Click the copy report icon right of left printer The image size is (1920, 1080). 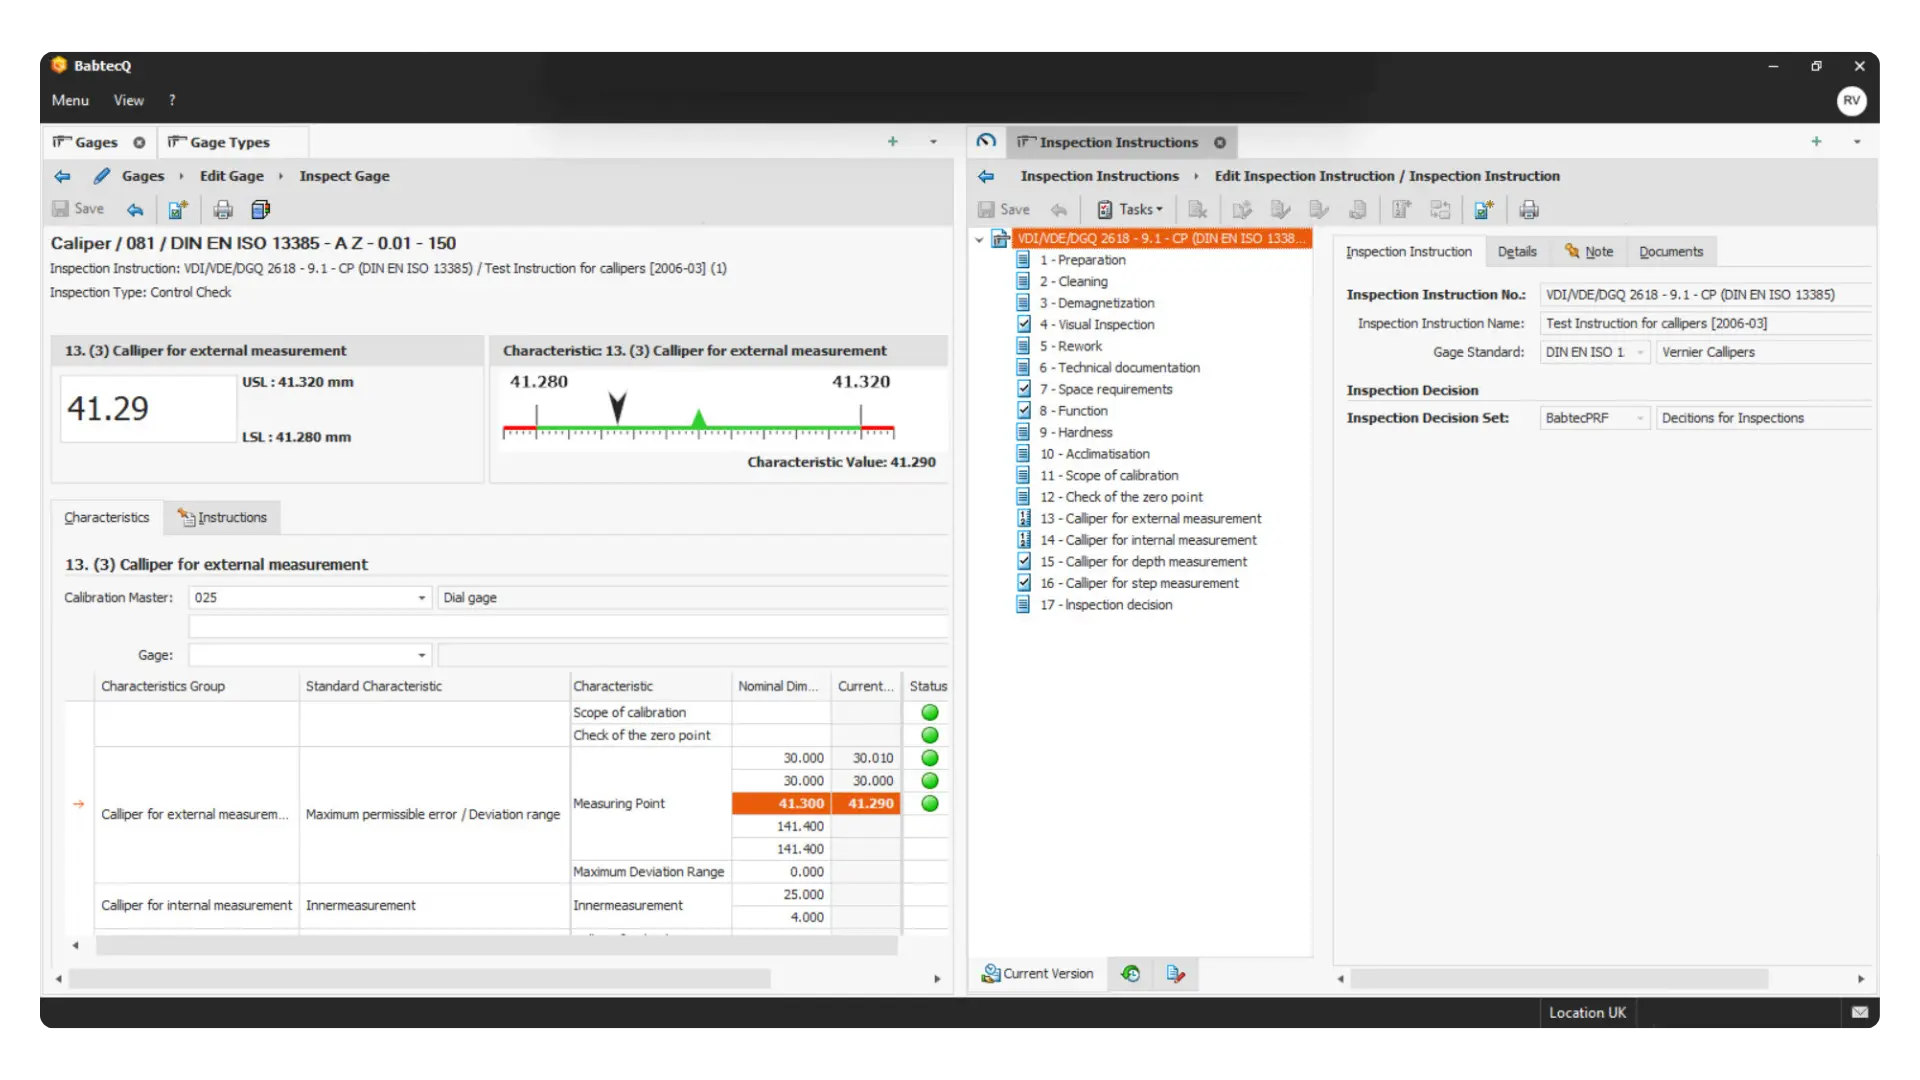point(261,209)
